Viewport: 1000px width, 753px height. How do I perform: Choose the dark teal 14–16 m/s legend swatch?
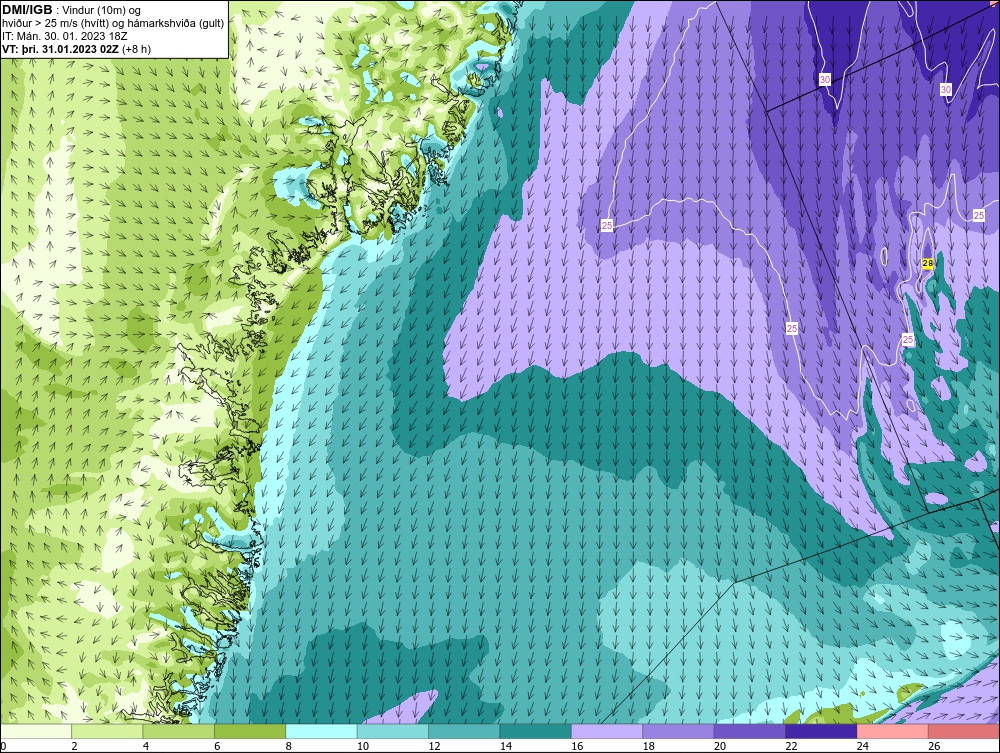(536, 731)
